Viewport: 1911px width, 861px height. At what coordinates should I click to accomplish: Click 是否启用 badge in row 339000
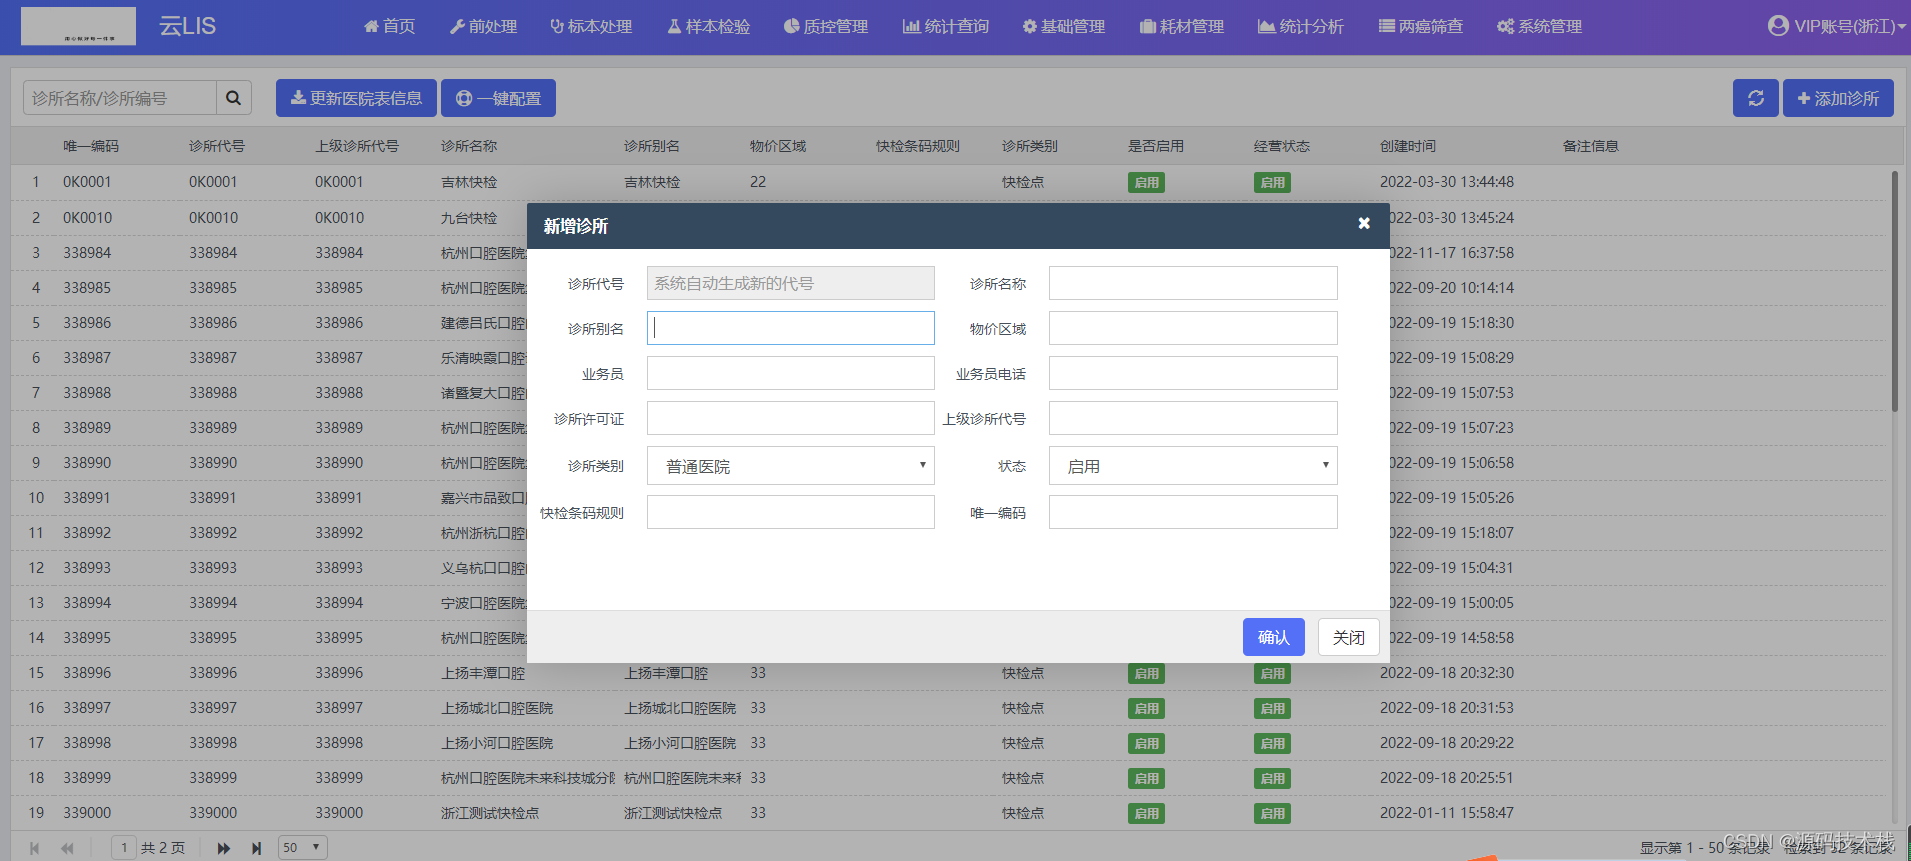coord(1146,814)
